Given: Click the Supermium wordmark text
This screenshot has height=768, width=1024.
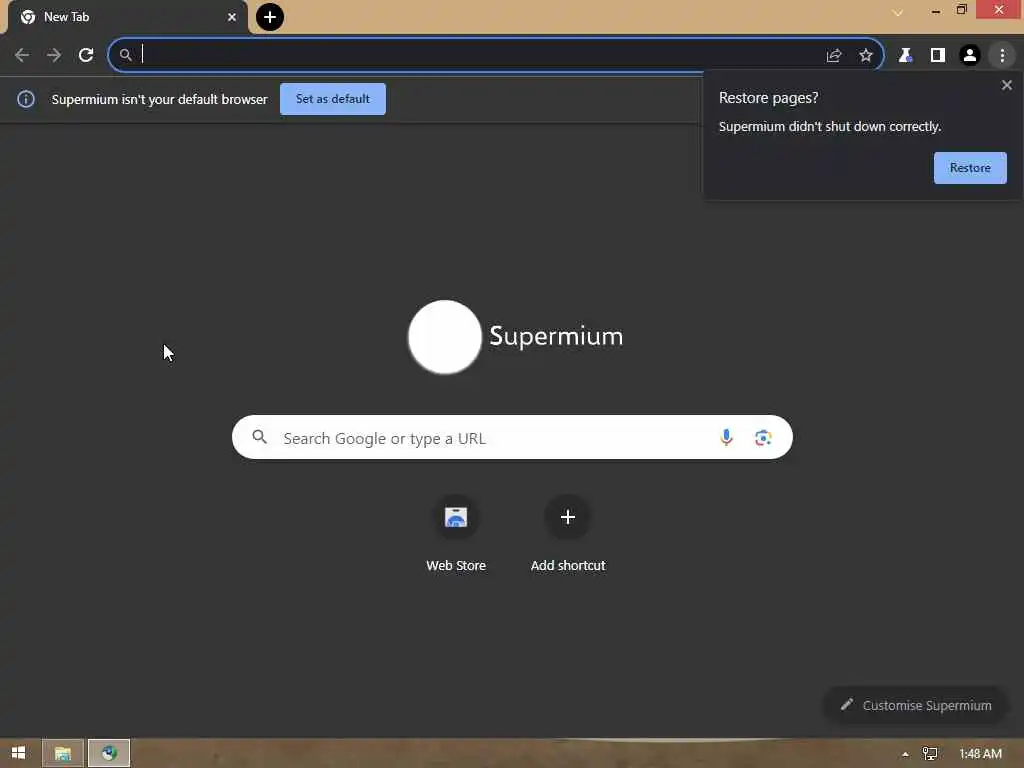Looking at the screenshot, I should 556,337.
